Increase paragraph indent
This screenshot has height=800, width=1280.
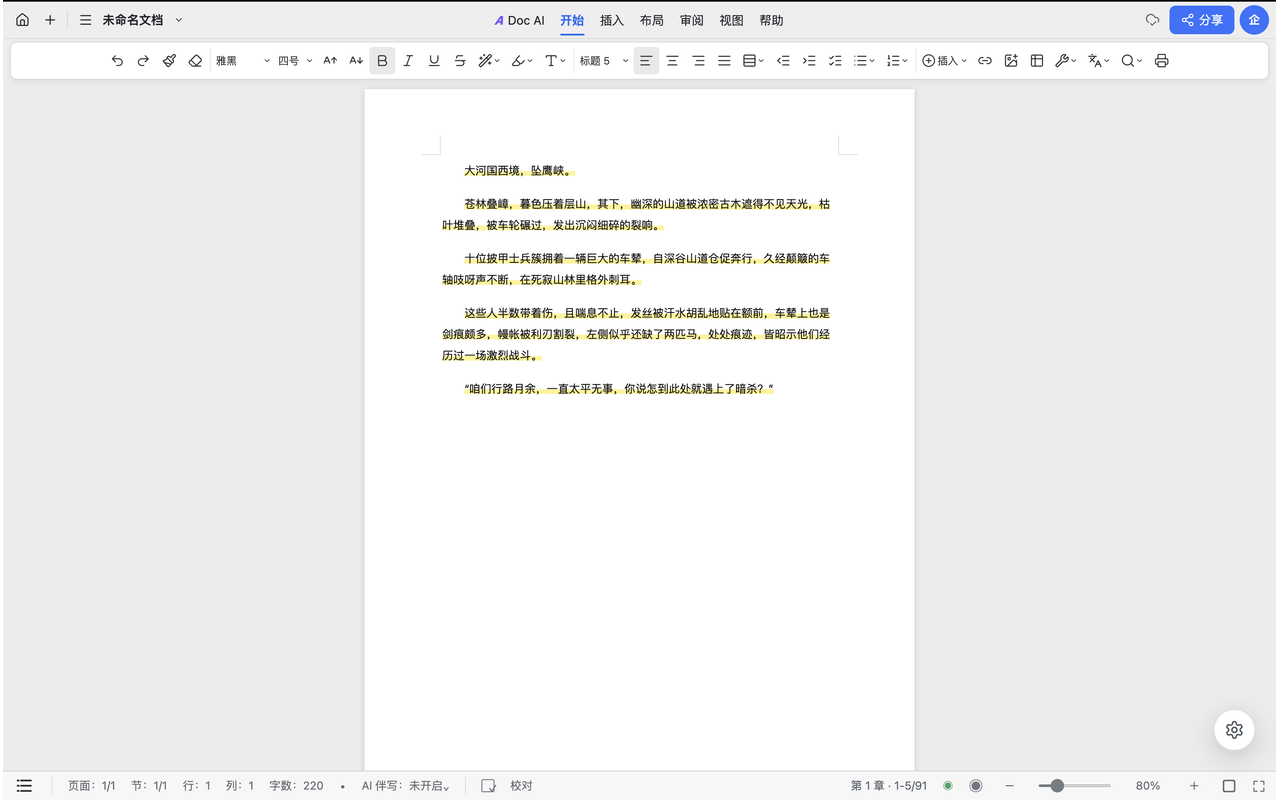pos(809,61)
